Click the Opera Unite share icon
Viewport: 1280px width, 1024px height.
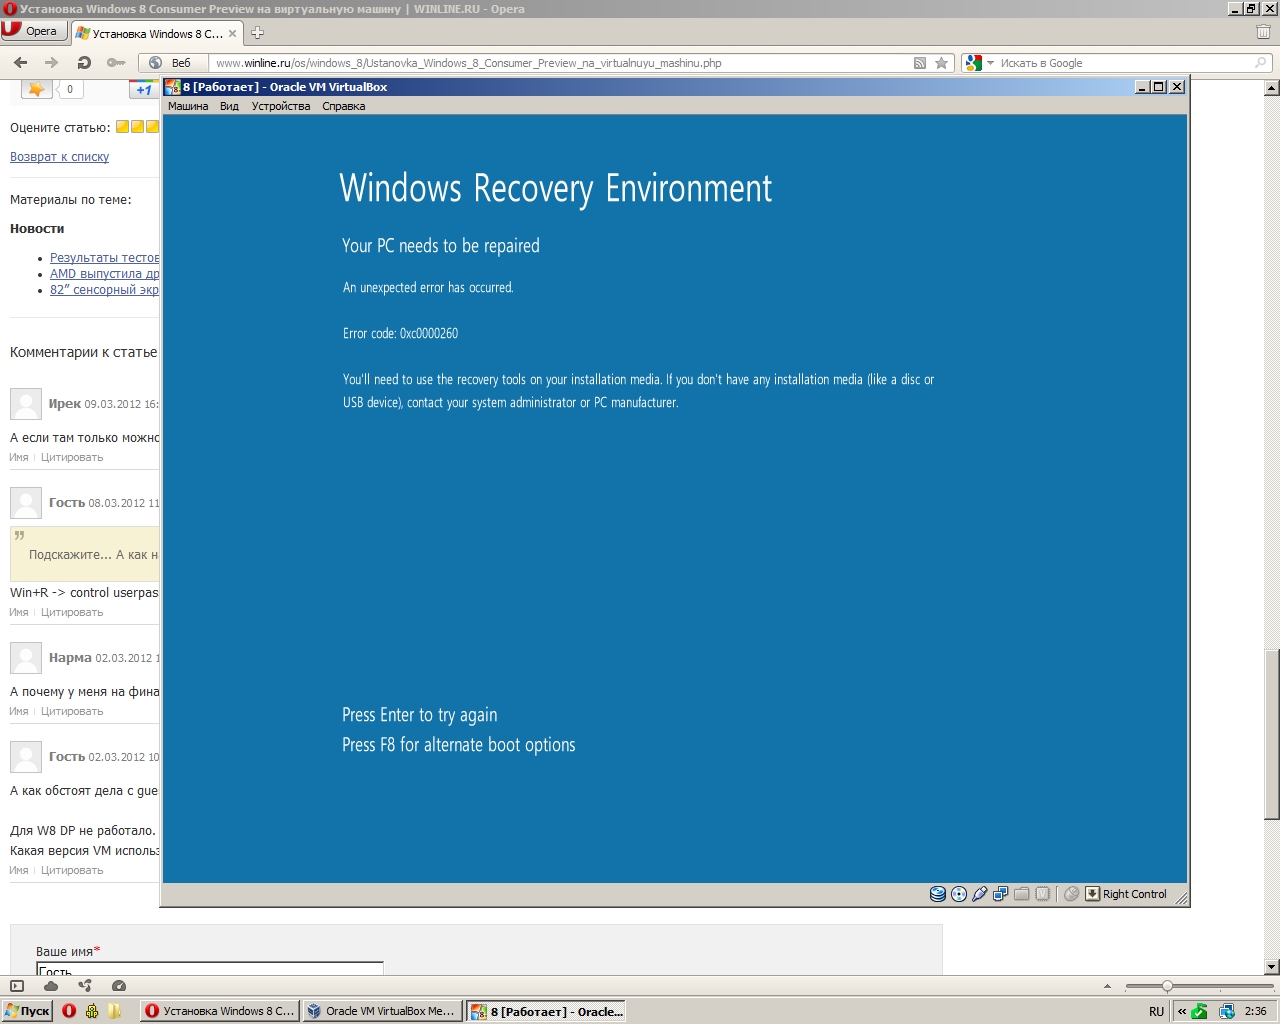coord(85,986)
